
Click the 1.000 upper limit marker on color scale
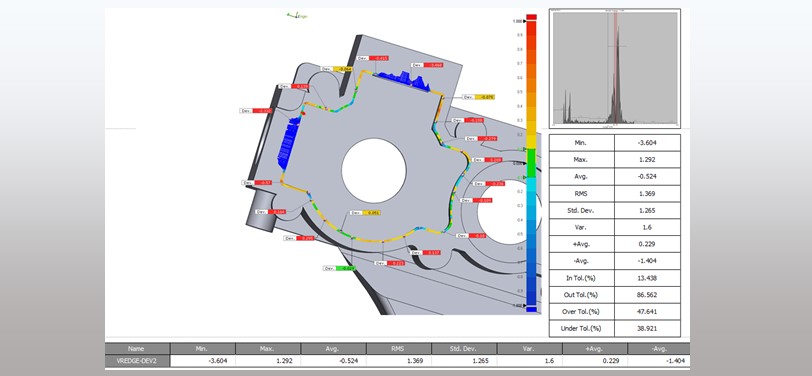pyautogui.click(x=518, y=21)
